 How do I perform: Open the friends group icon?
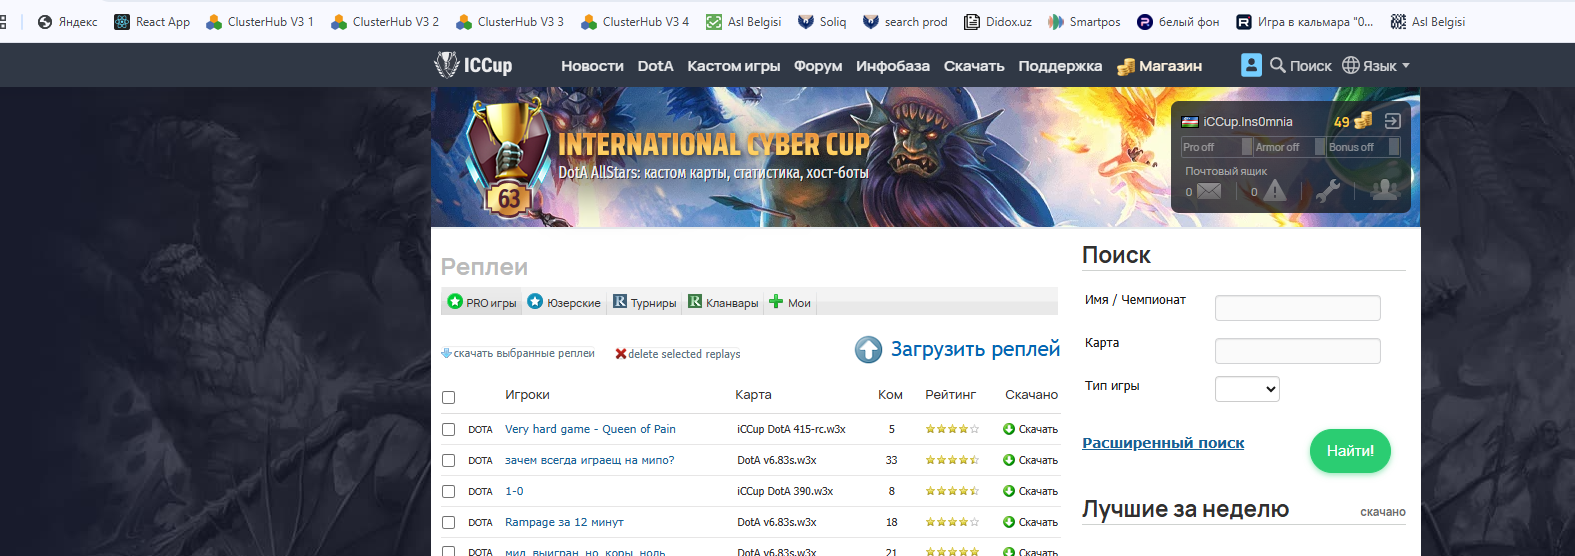point(1385,189)
